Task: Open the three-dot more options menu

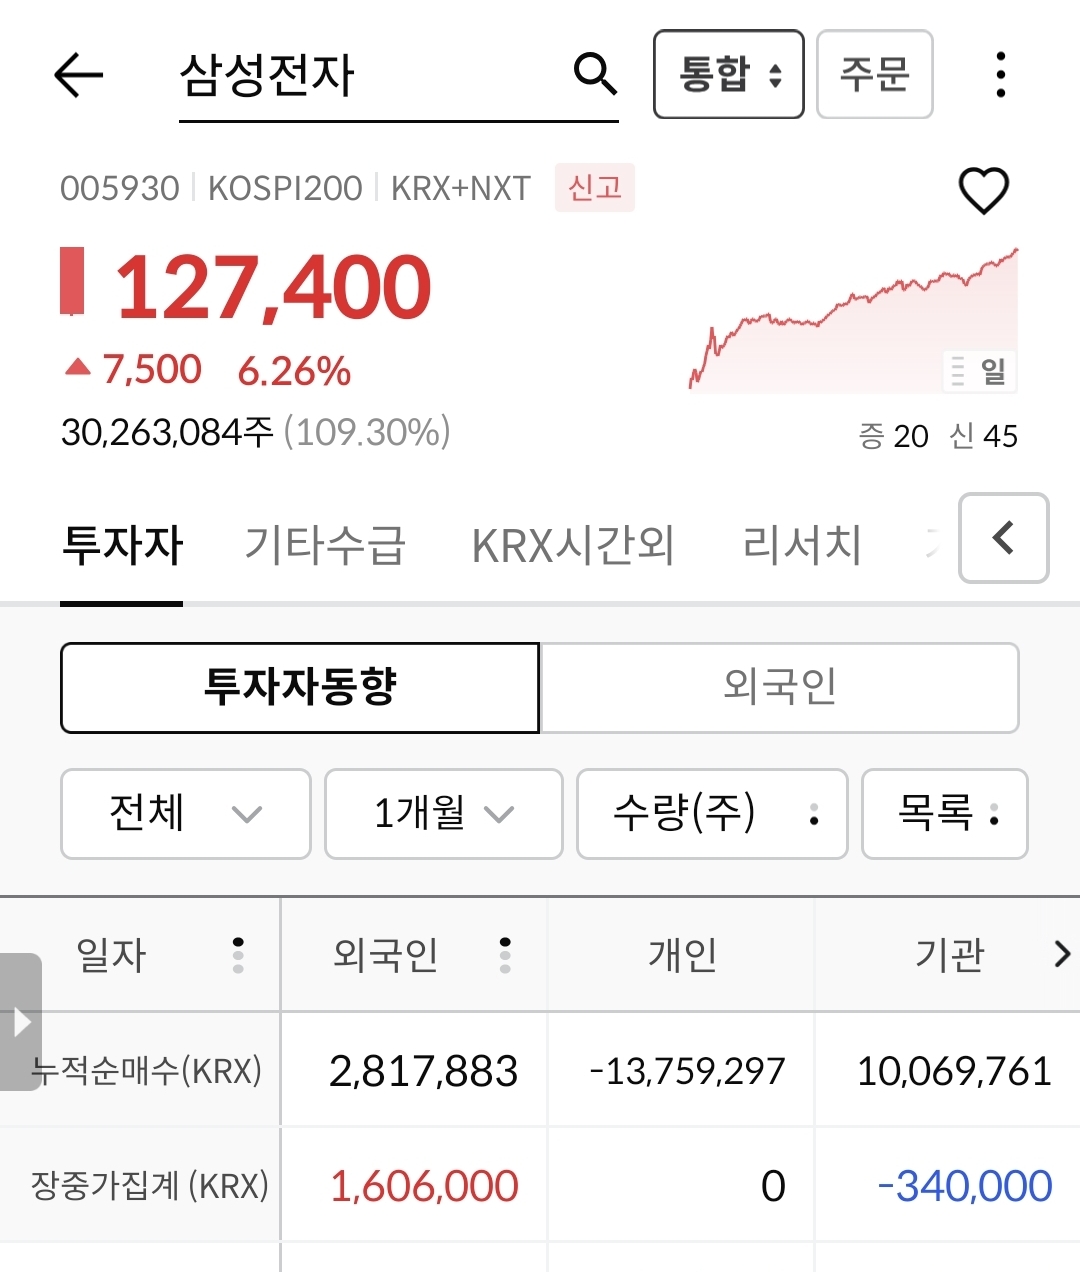Action: coord(1000,75)
